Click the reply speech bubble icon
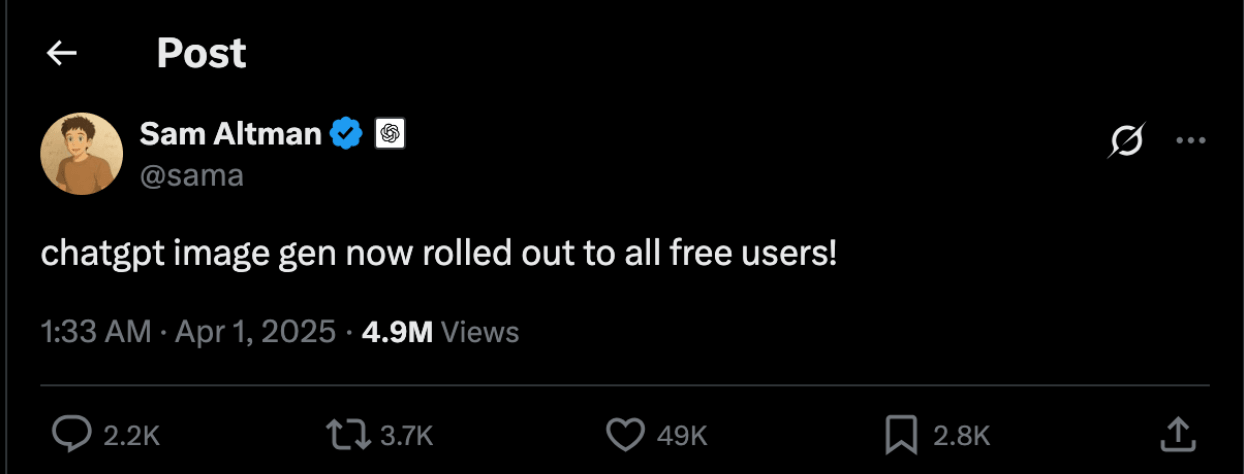Viewport: 1244px width, 474px height. tap(71, 434)
